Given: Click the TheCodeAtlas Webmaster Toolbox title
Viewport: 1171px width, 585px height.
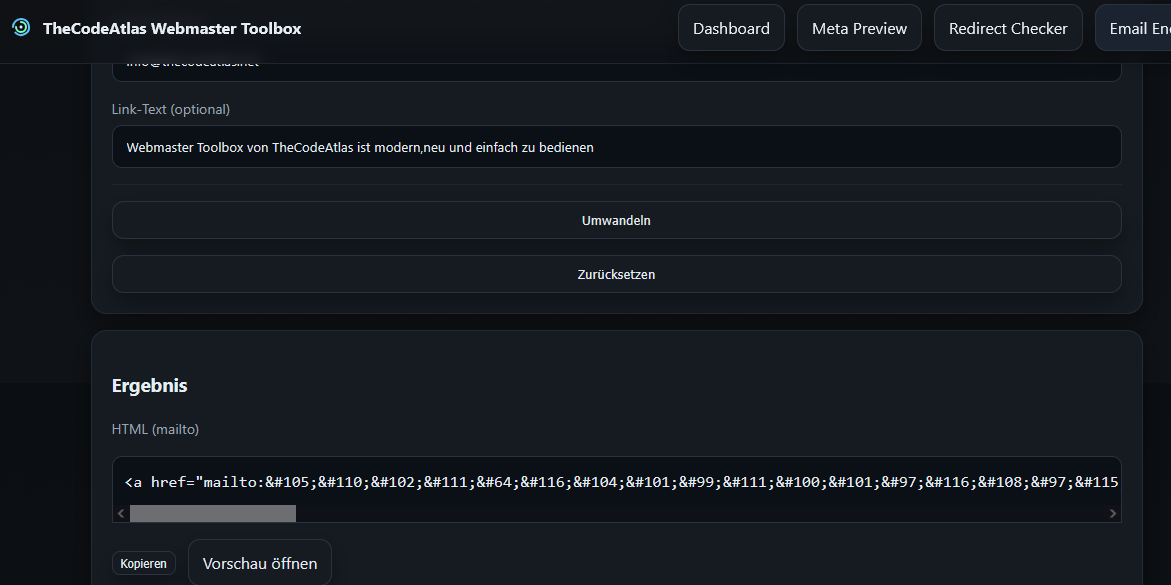Looking at the screenshot, I should point(170,28).
